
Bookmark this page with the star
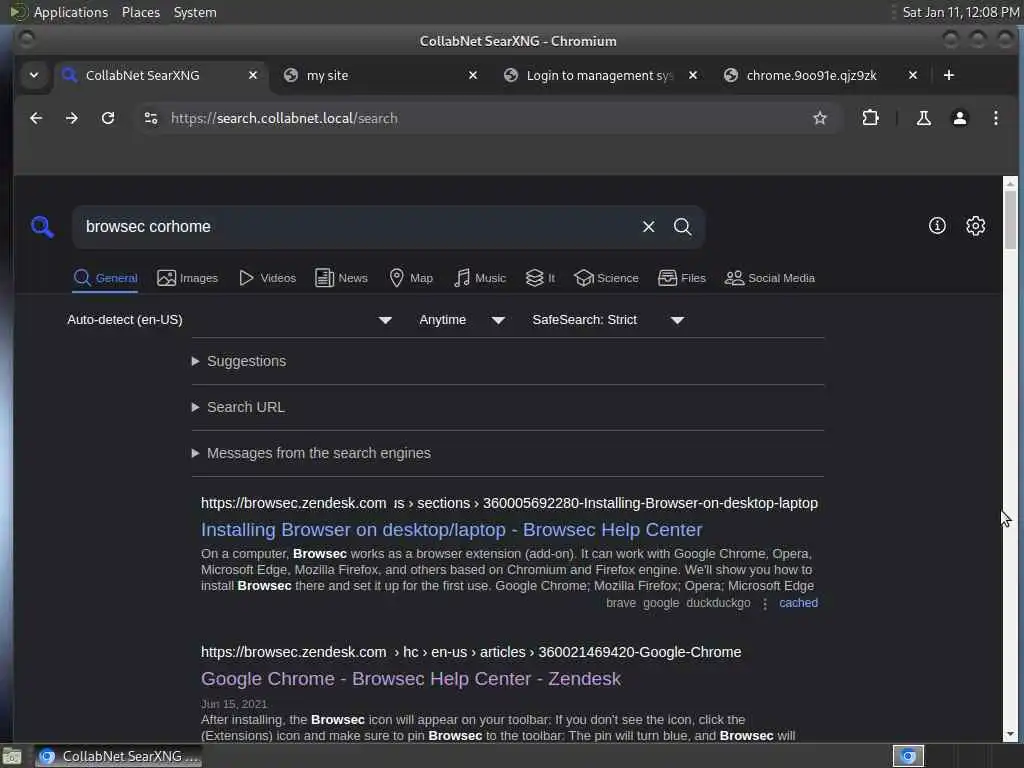[820, 118]
